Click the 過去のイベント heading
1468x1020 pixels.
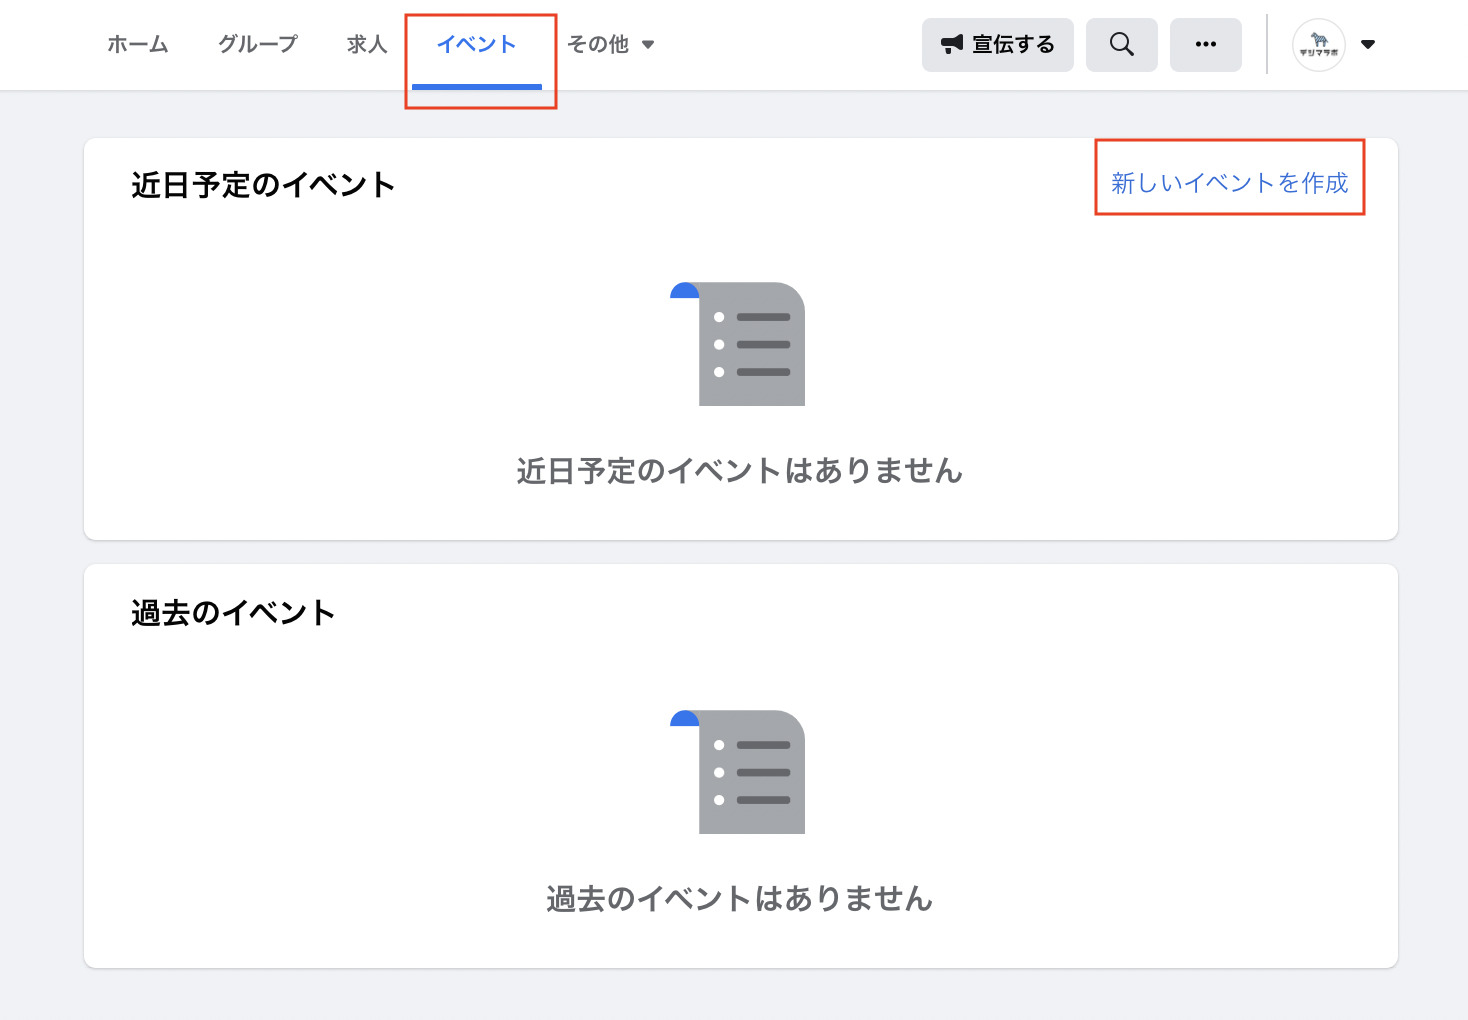coord(233,613)
